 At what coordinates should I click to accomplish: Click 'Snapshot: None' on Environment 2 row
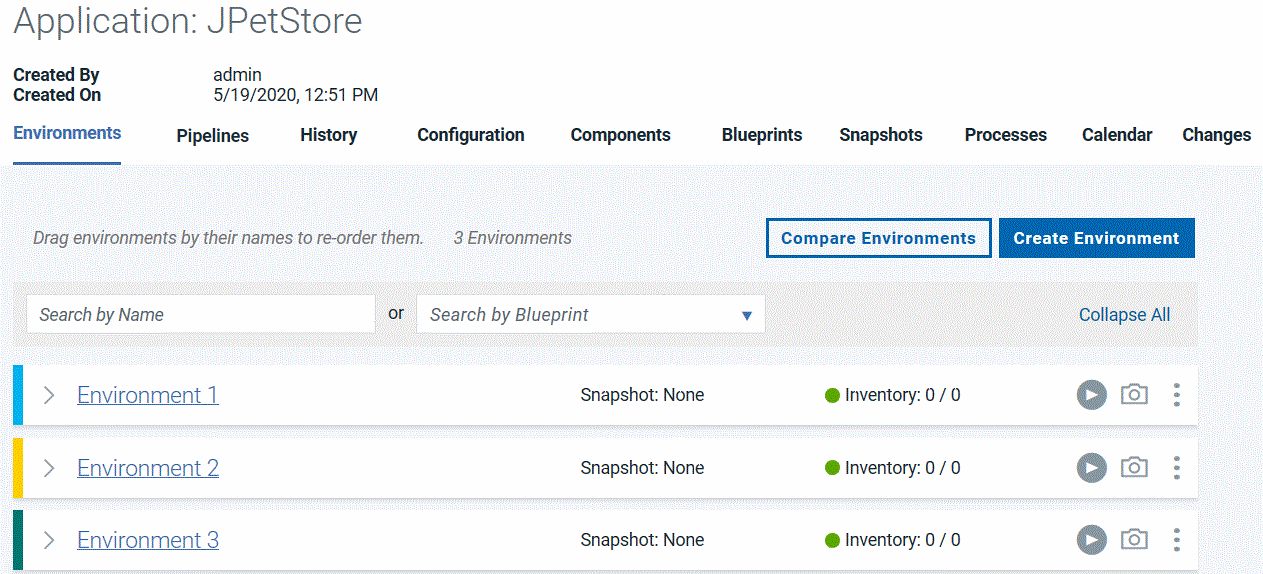coord(642,468)
